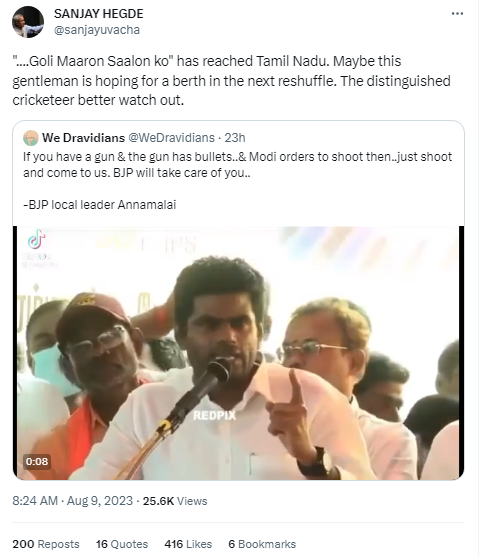Click the 8:24 AM · Aug 9, 2023 timestamp

click(72, 501)
